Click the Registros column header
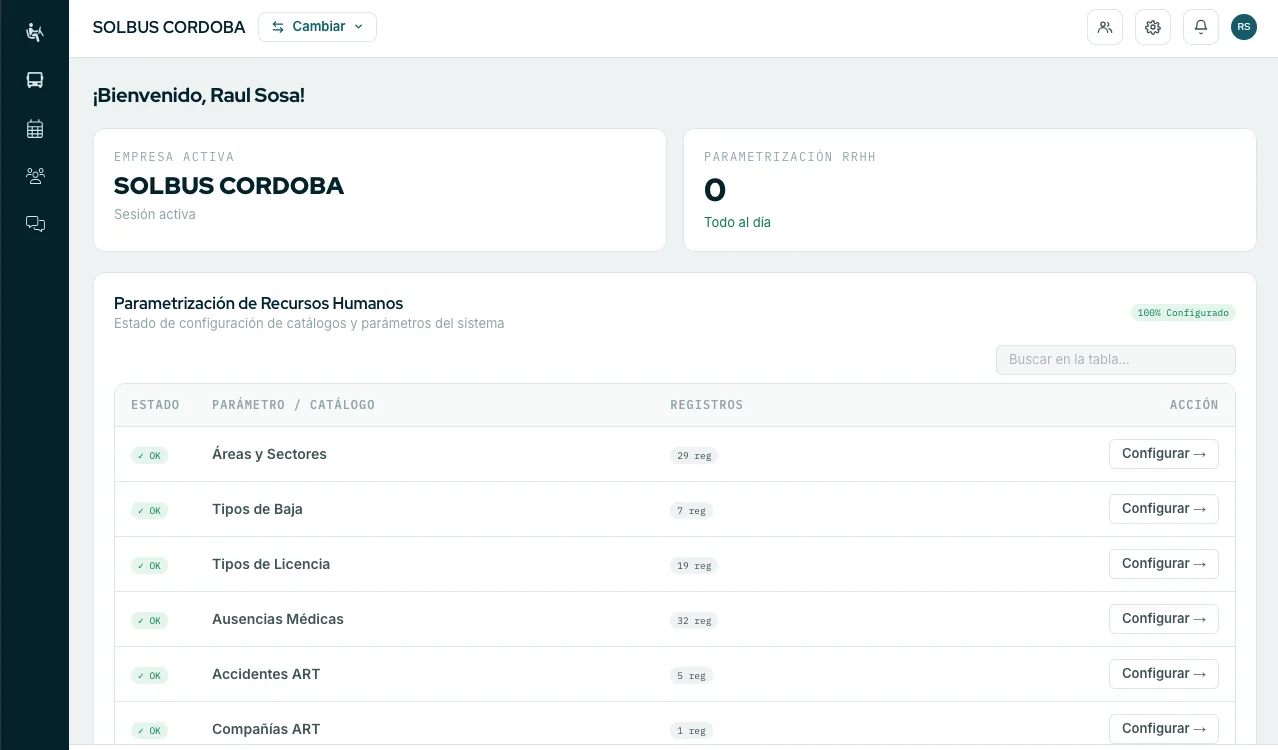Screen dimensions: 1278x750 (706, 405)
